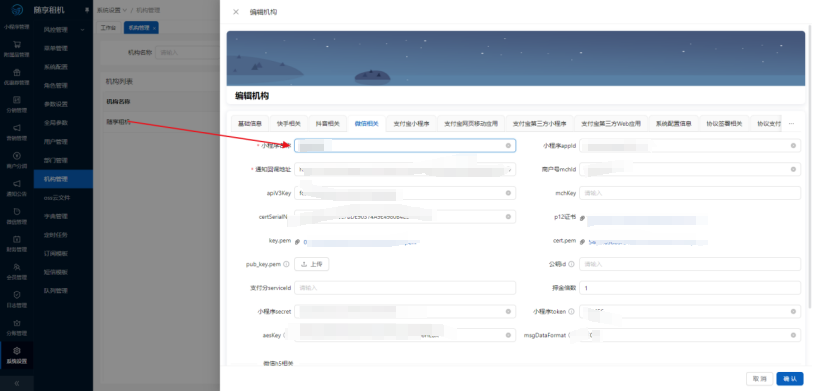
Task: Close the 编辑机构 drawer with X icon
Action: click(x=236, y=12)
